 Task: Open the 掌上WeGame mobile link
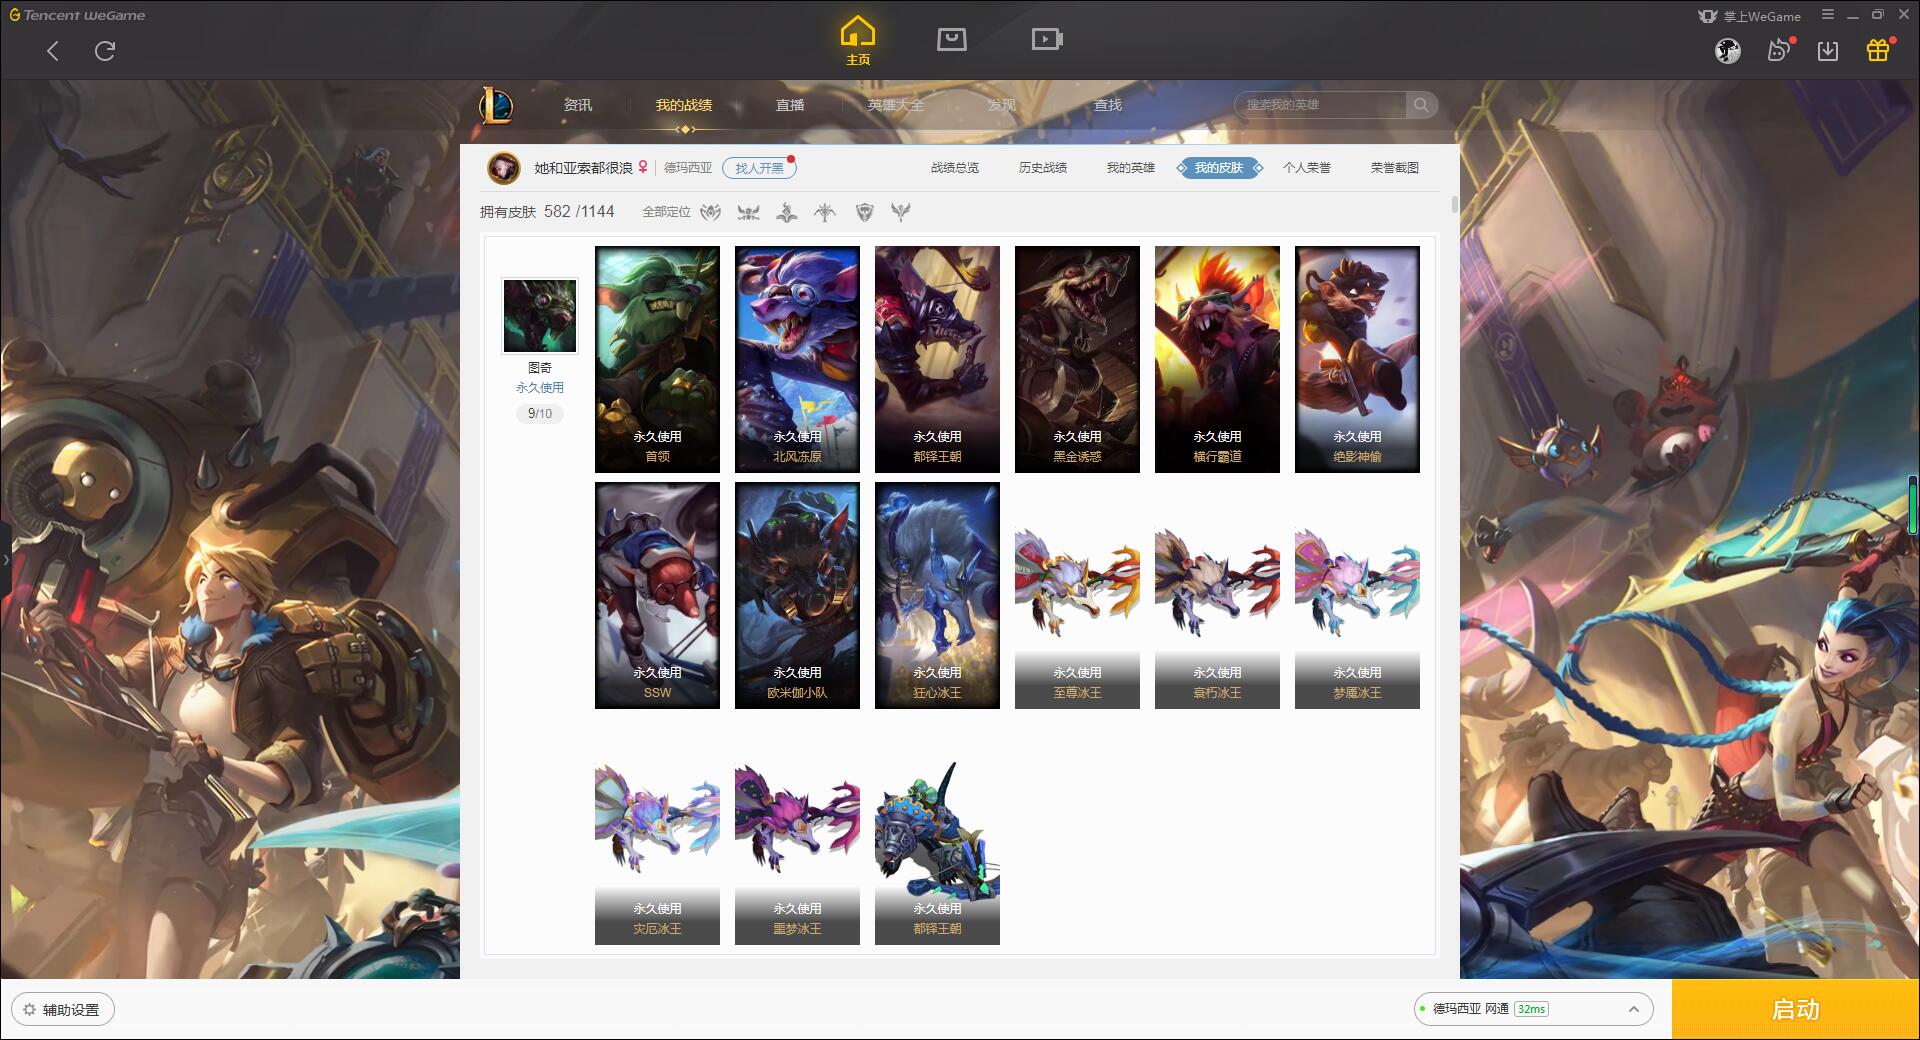(x=1749, y=16)
